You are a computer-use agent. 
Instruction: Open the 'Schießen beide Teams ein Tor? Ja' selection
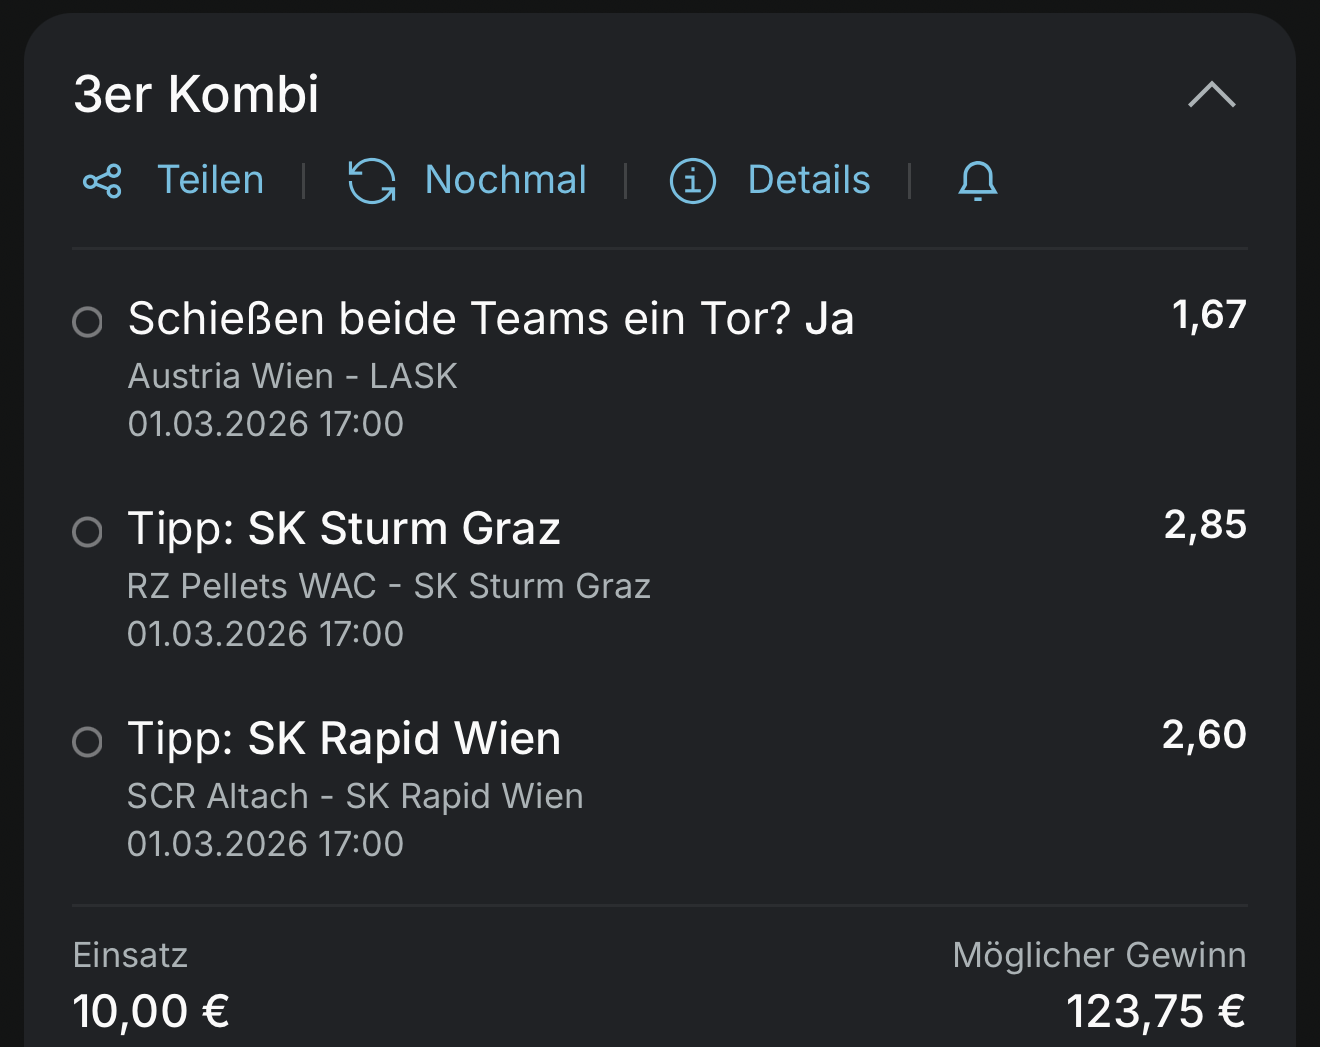pyautogui.click(x=490, y=319)
